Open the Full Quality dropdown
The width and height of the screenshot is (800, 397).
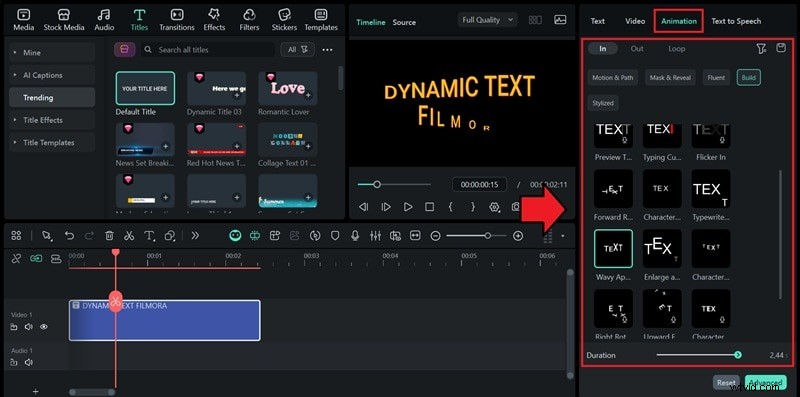click(x=488, y=20)
